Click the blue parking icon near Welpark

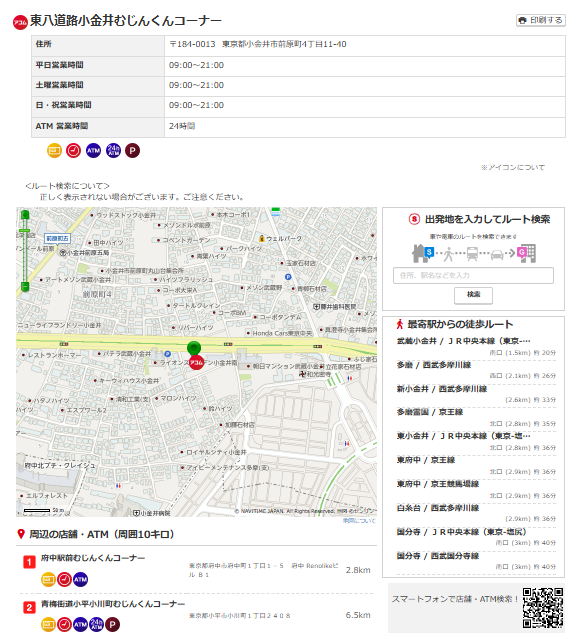pos(288,277)
